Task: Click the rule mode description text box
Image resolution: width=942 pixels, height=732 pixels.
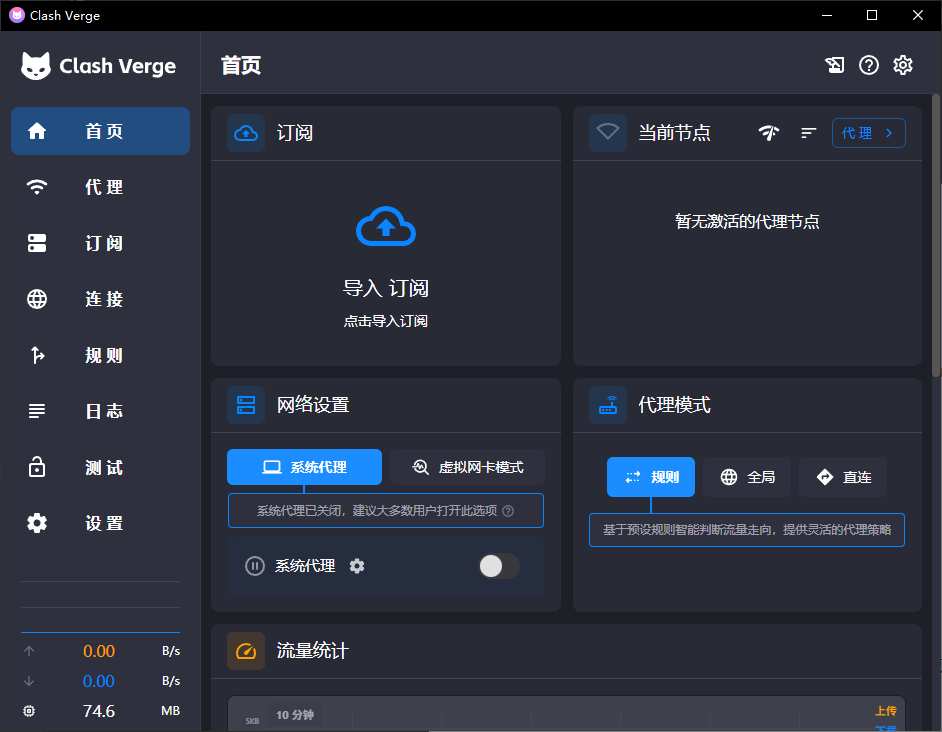Action: pos(747,529)
